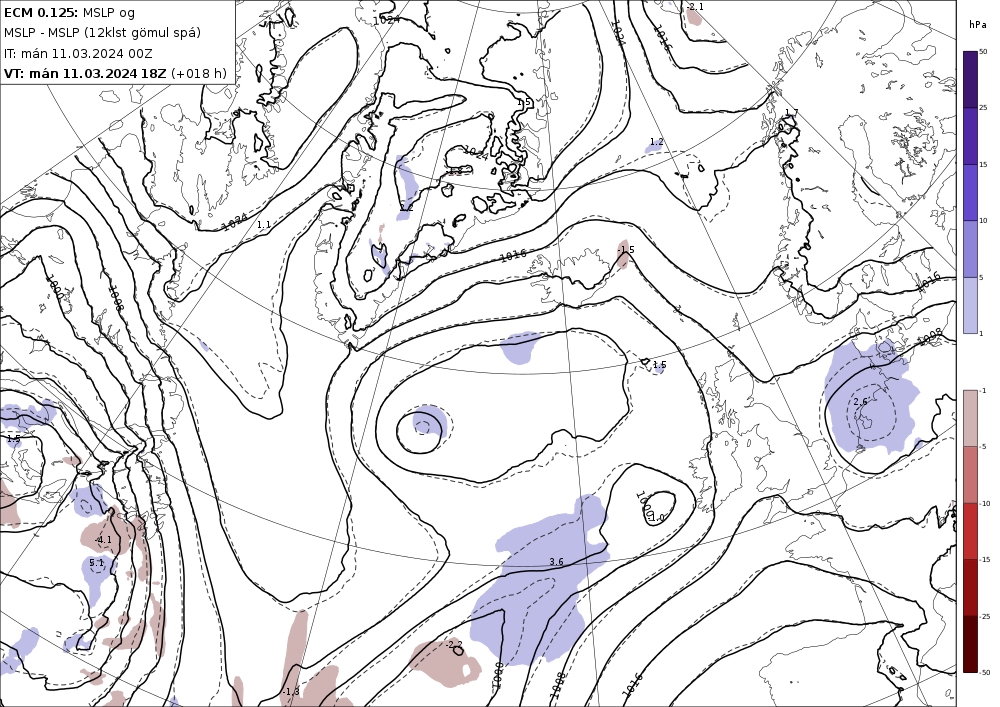This screenshot has width=1000, height=707.
Task: Click the '25' tick label on the purple legend
Action: 983,108
